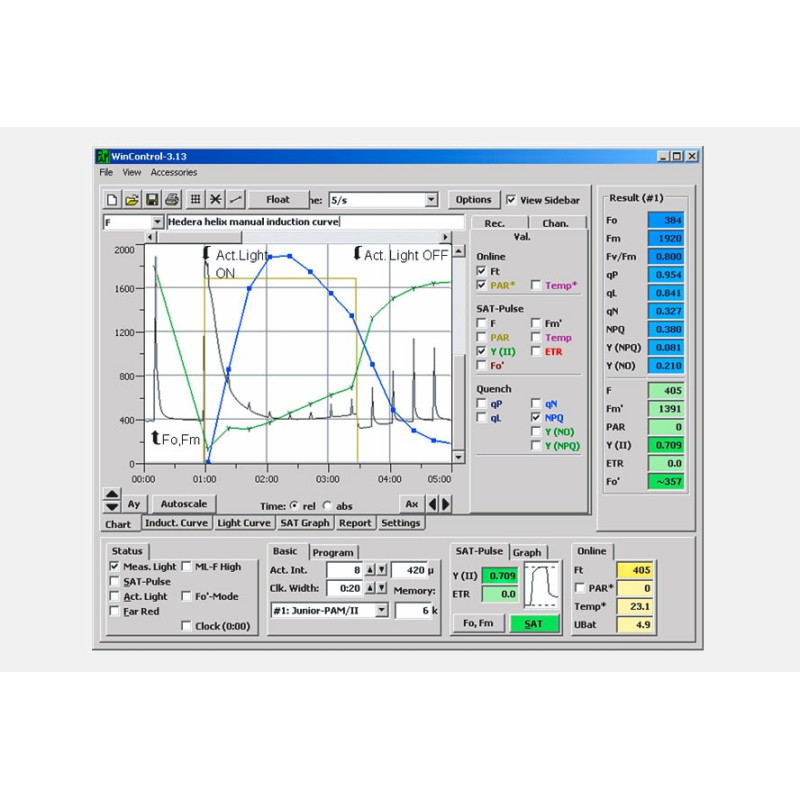Select the curve line tool icon
This screenshot has height=800, width=800.
click(237, 199)
